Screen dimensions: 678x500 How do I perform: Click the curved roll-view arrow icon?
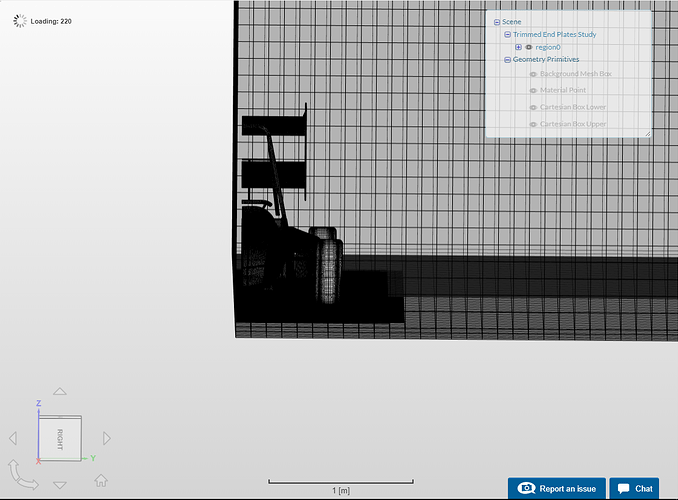pyautogui.click(x=23, y=475)
